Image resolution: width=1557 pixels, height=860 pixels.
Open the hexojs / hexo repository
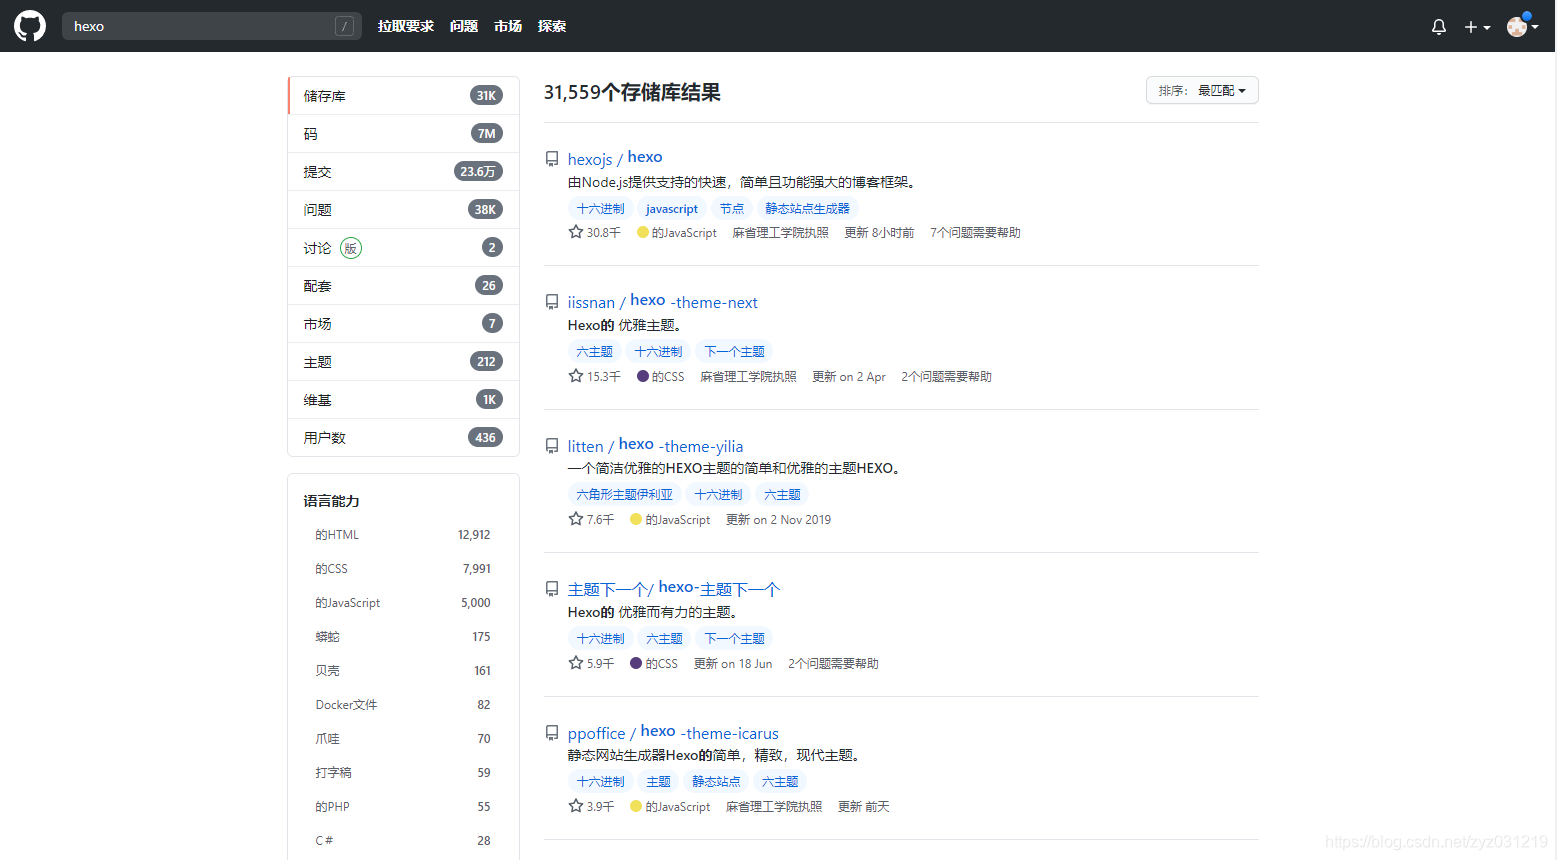615,158
